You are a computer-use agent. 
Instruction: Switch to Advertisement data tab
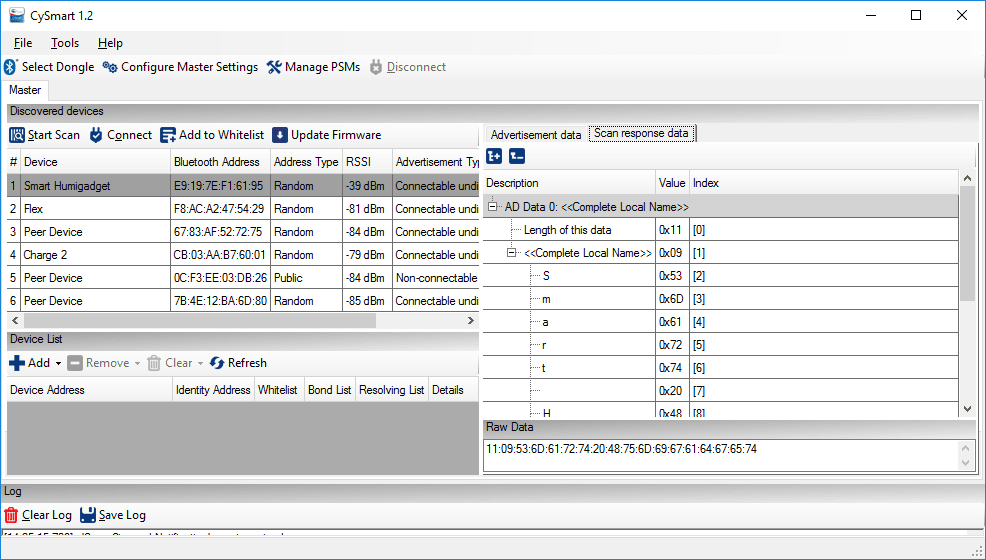click(536, 135)
